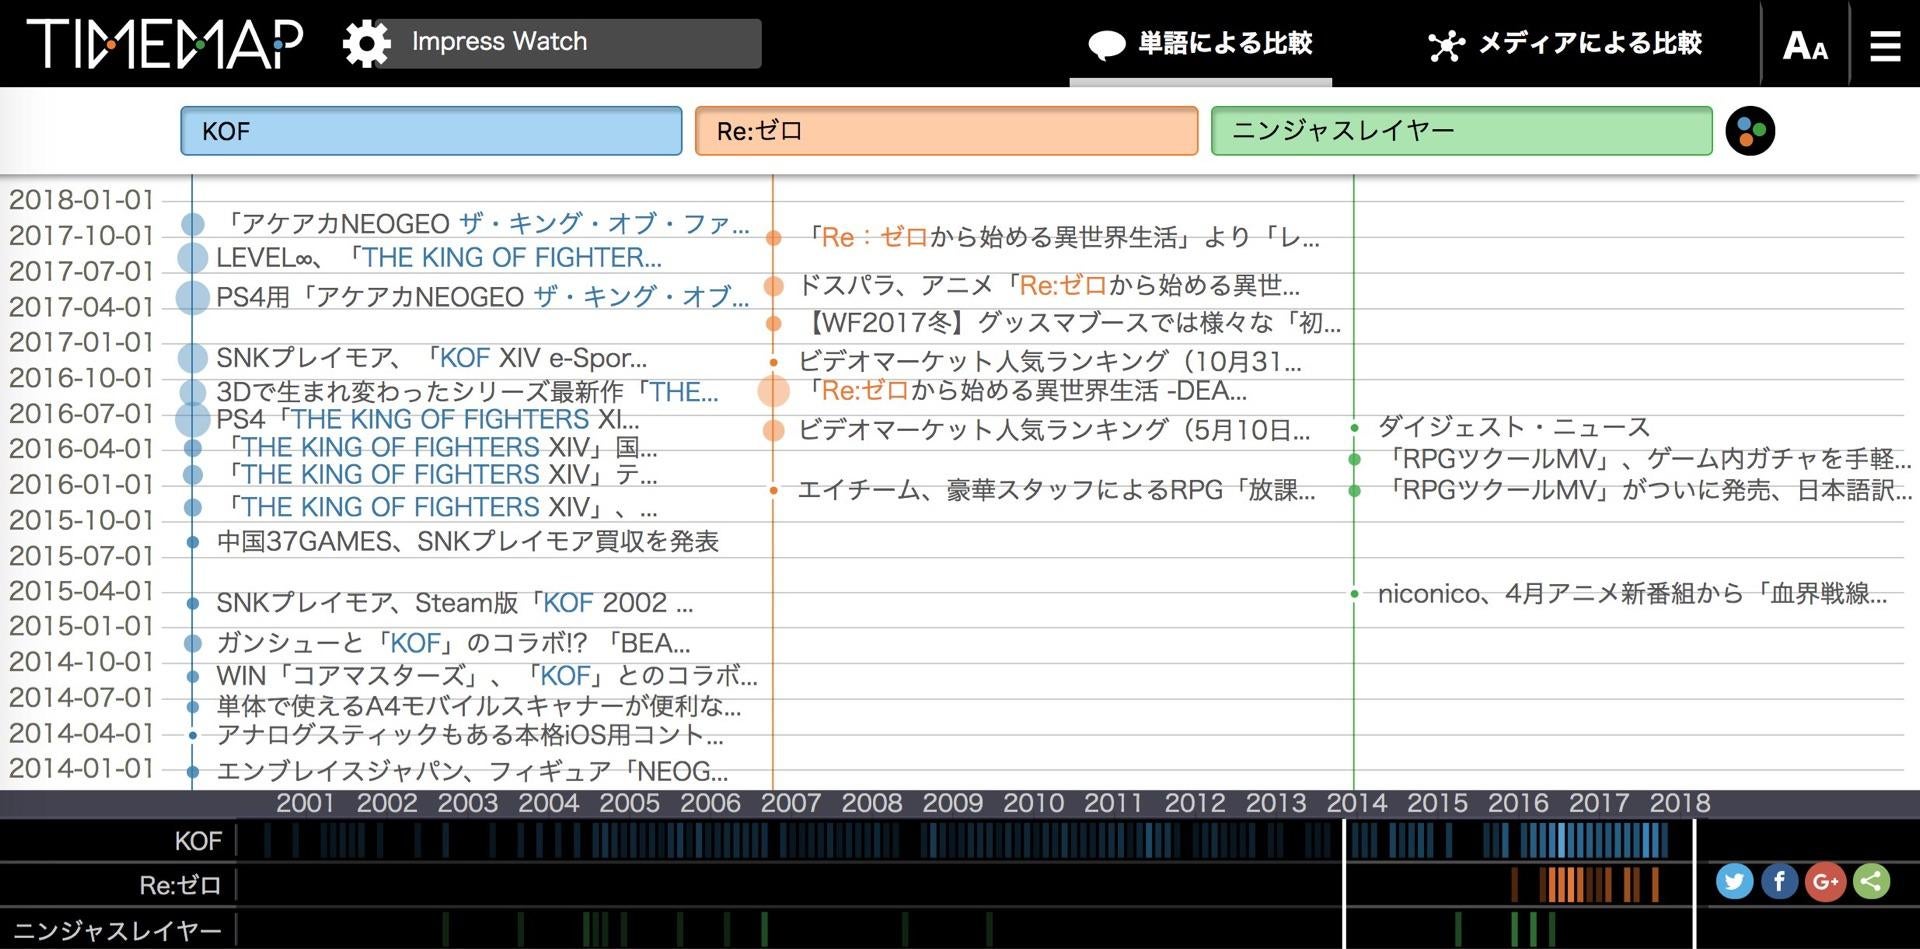Click the TIMEMAP logo

[165, 43]
